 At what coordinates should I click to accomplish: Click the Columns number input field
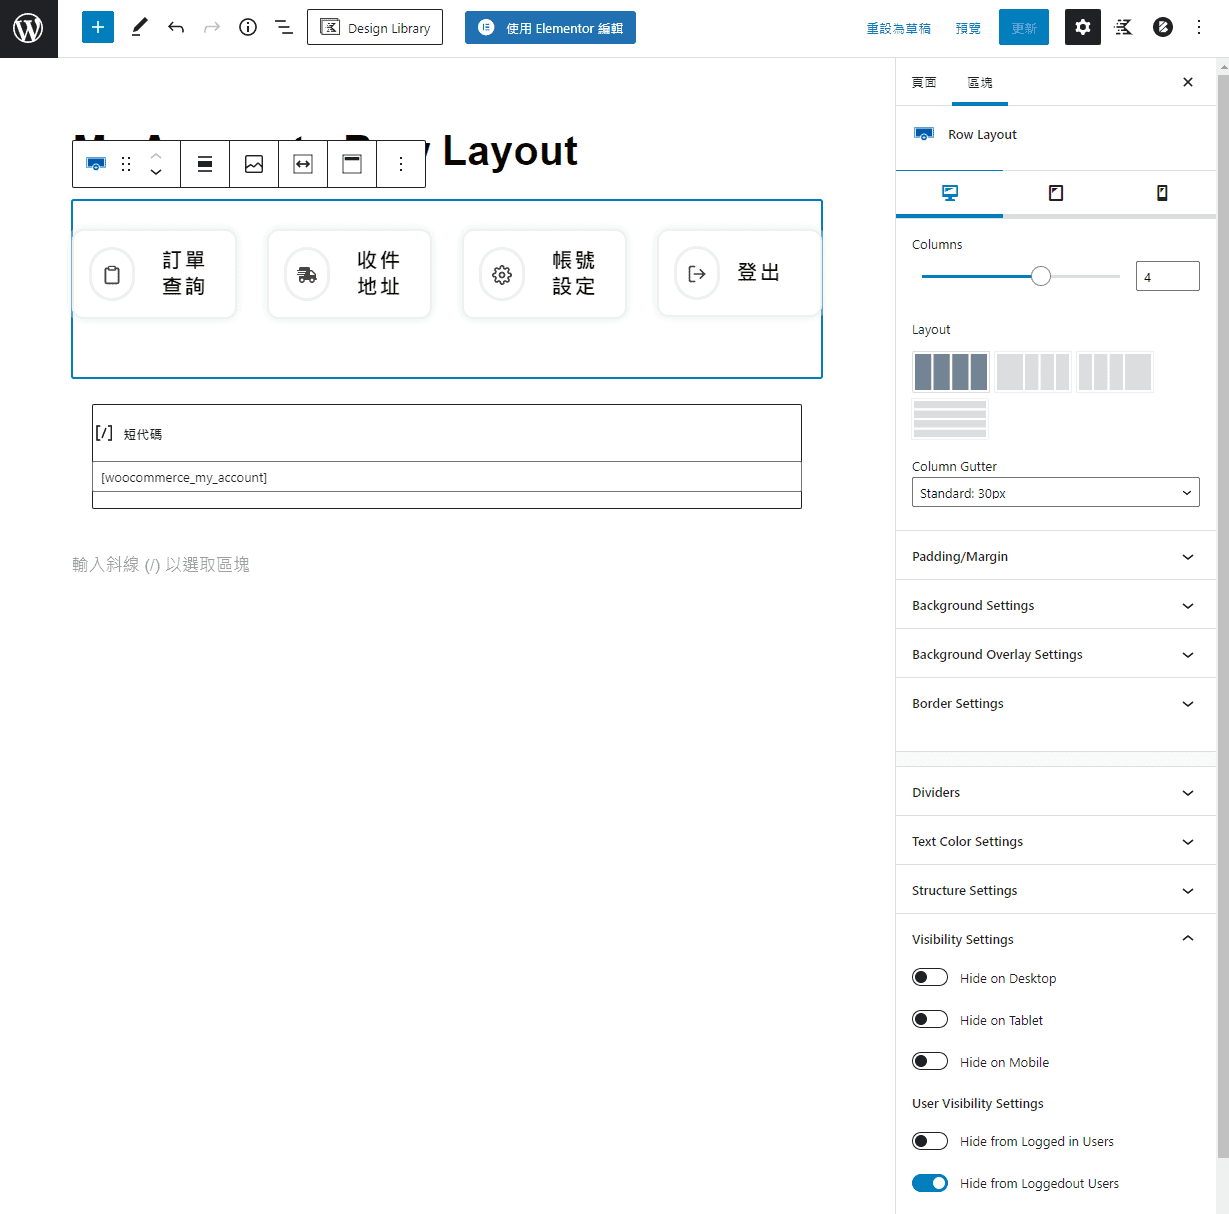coord(1167,276)
